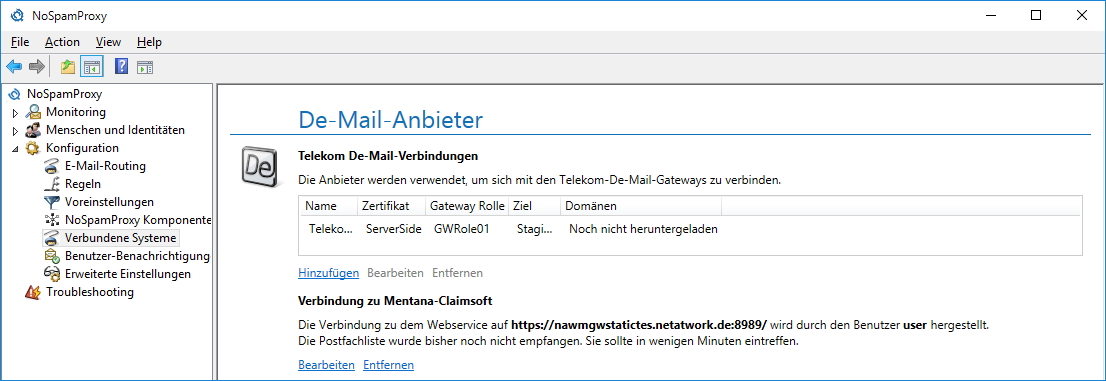Click the Konfiguration gear icon

tap(33, 148)
